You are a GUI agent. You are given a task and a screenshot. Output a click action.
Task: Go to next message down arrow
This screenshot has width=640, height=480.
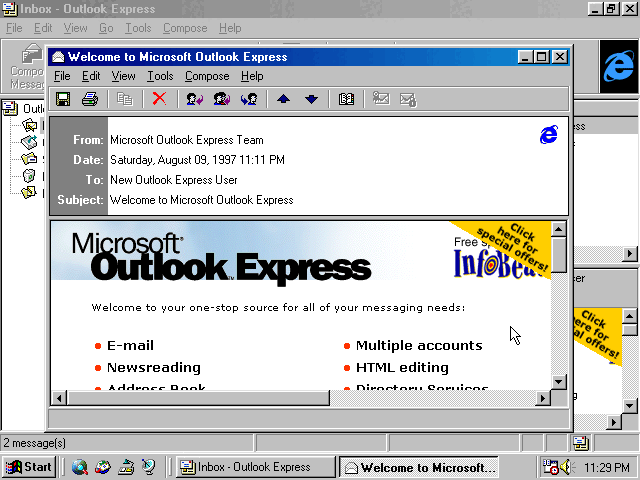point(311,99)
